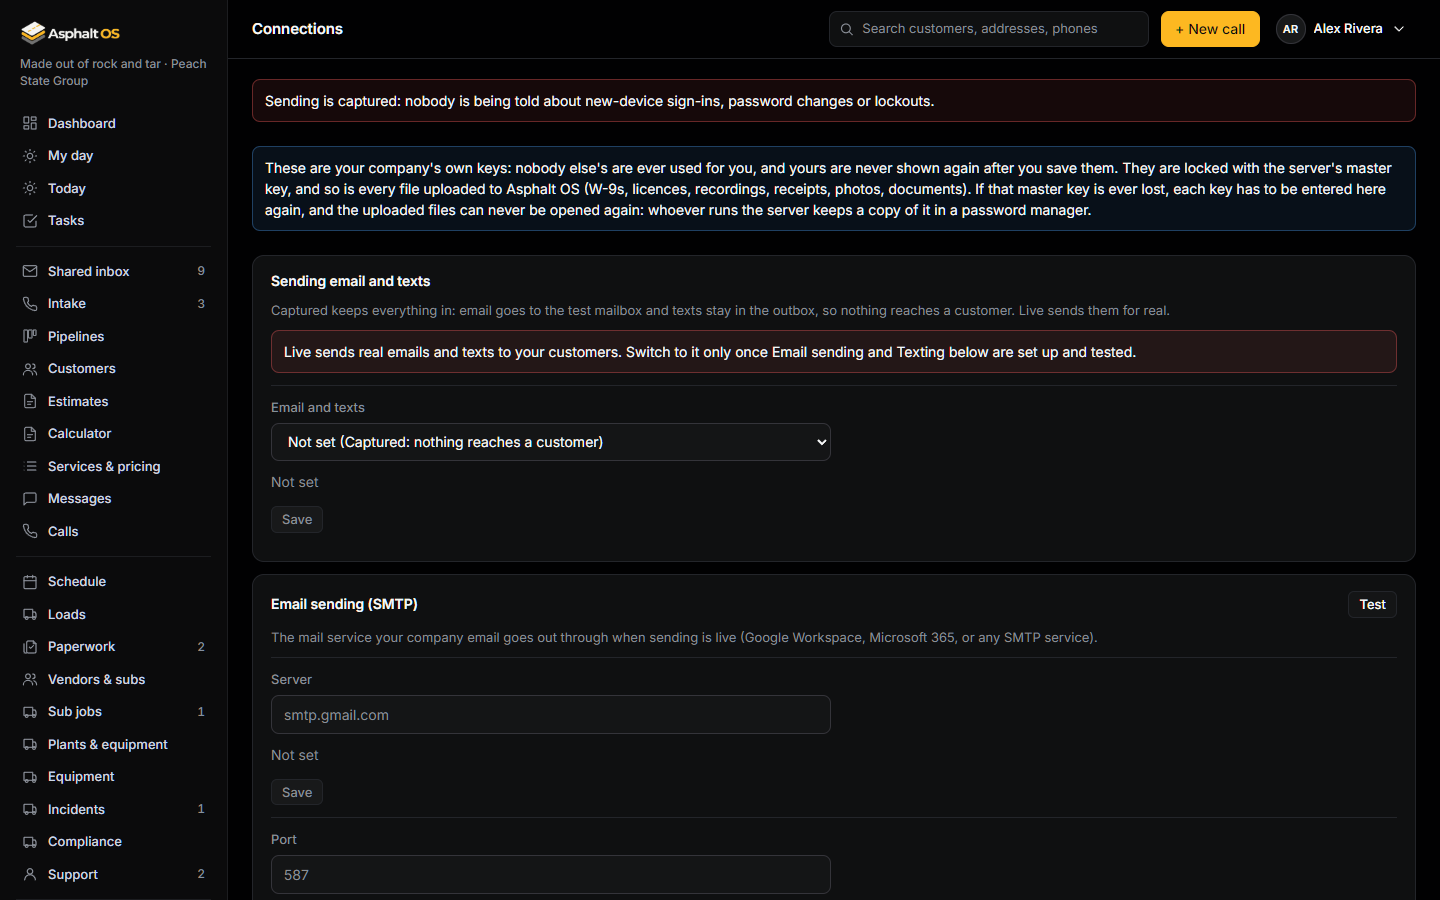Click the Pipelines board icon
This screenshot has height=900, width=1440.
(30, 336)
